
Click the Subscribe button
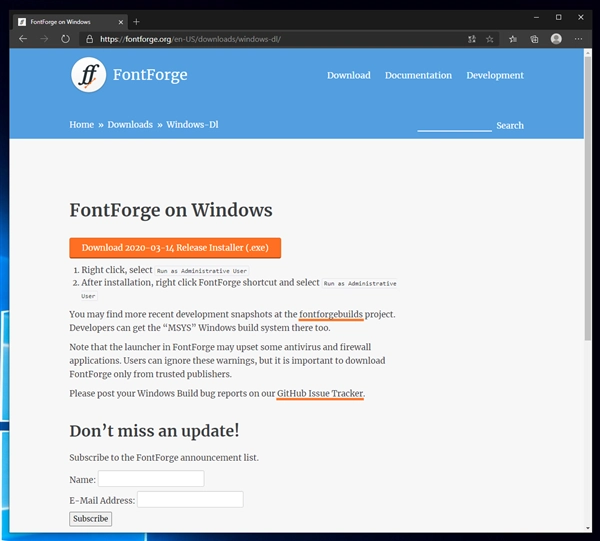point(91,519)
